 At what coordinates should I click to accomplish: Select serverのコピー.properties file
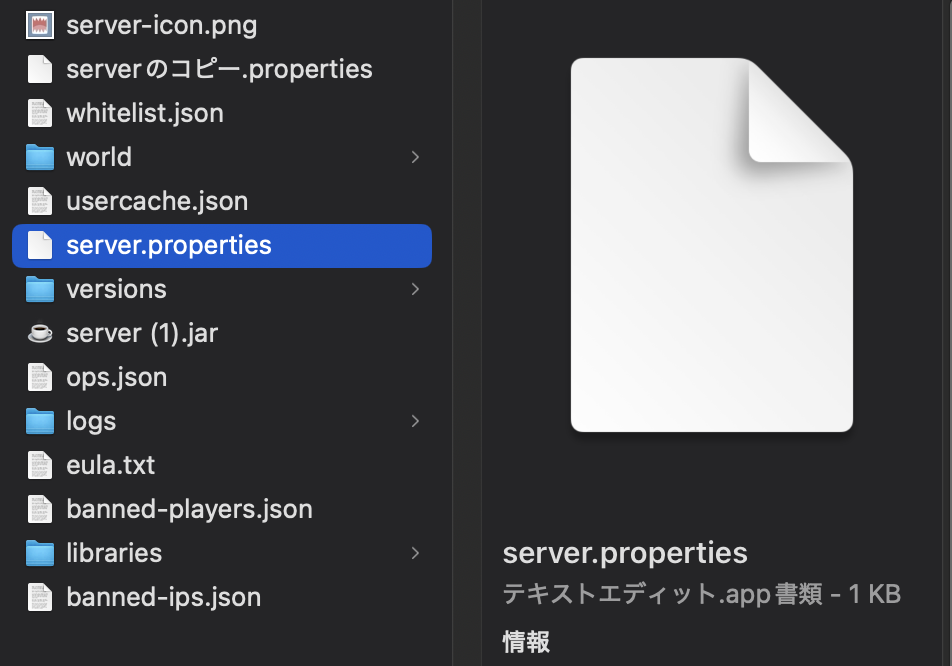point(219,69)
